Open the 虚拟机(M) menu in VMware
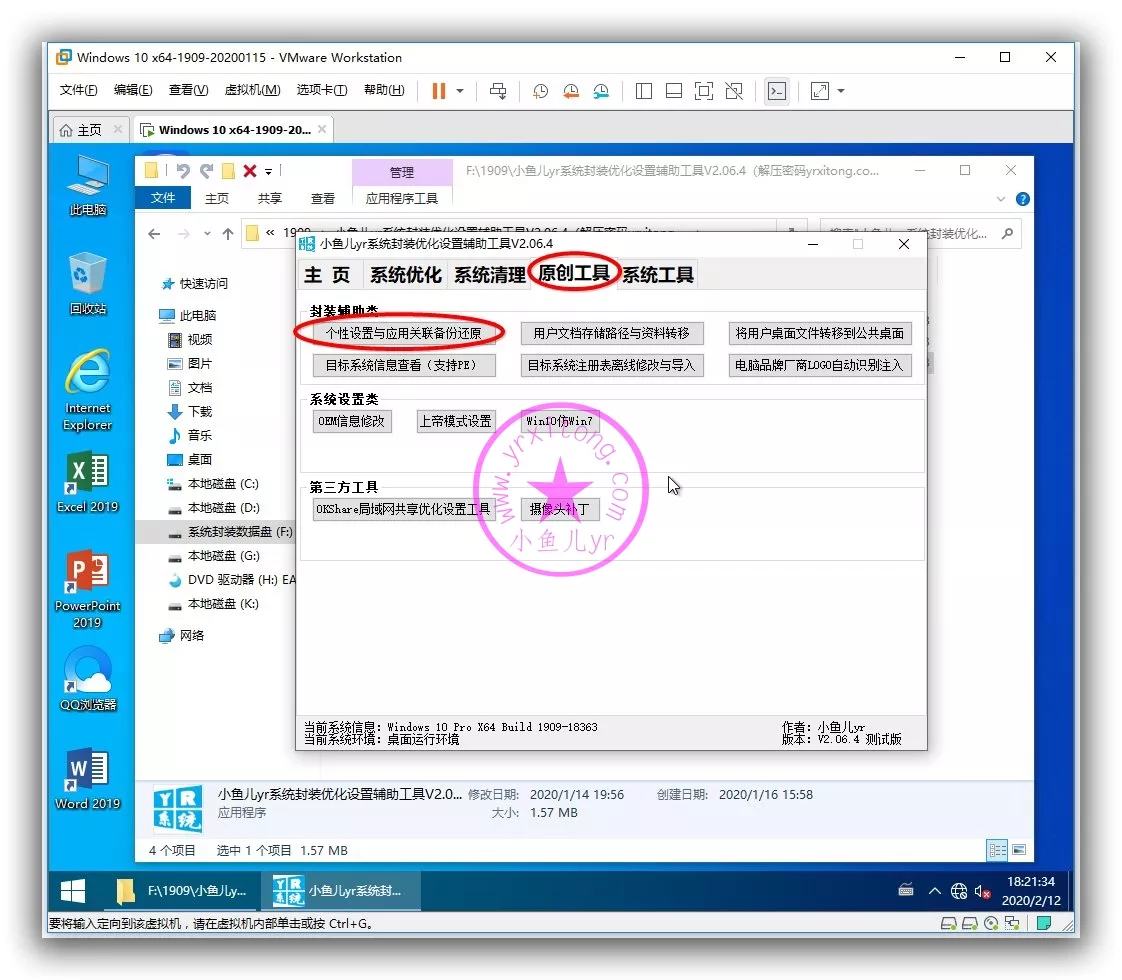1122x980 pixels. pos(252,91)
